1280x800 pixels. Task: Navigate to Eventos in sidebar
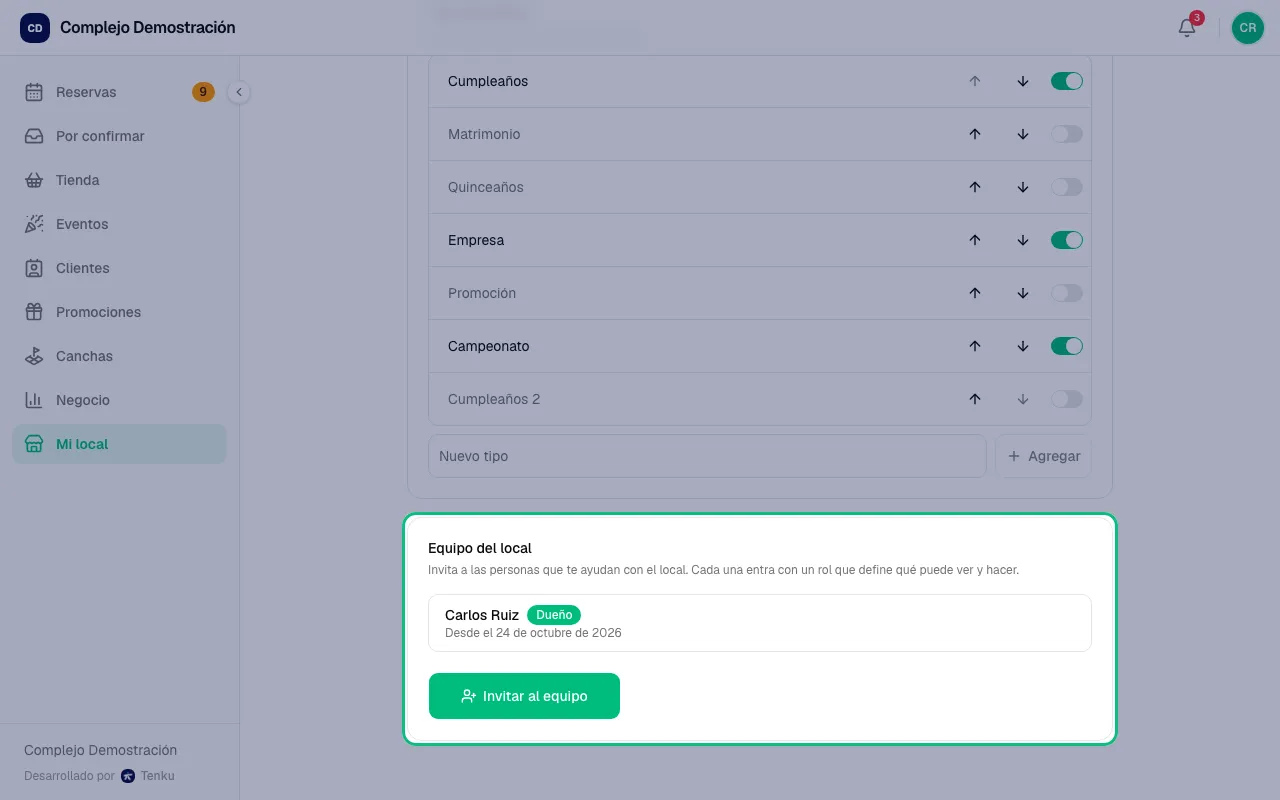[x=119, y=224]
